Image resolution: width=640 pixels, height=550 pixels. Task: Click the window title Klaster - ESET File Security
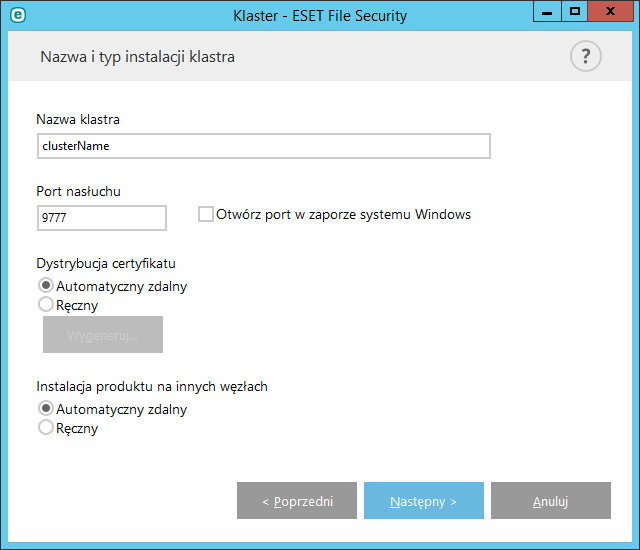pos(320,16)
